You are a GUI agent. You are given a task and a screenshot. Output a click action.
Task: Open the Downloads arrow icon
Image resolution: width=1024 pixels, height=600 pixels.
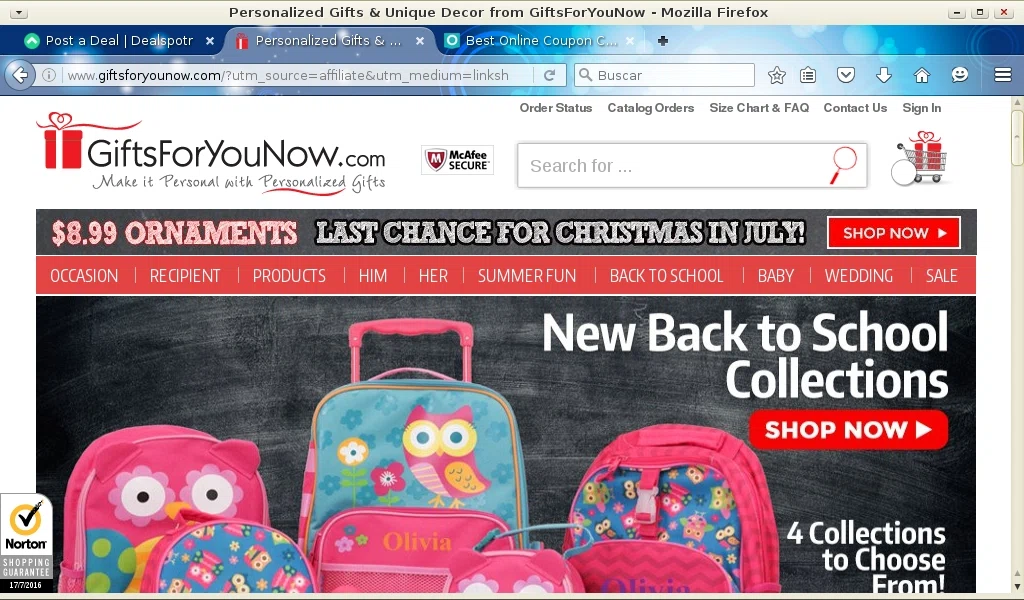pyautogui.click(x=884, y=75)
